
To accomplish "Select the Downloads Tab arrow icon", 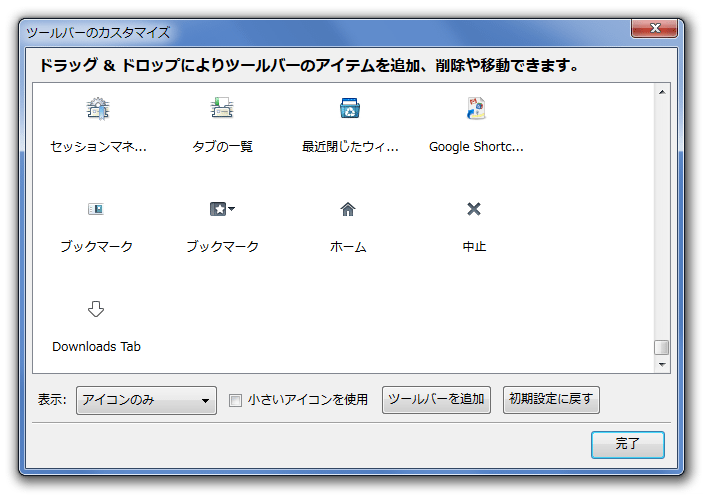I will click(96, 309).
